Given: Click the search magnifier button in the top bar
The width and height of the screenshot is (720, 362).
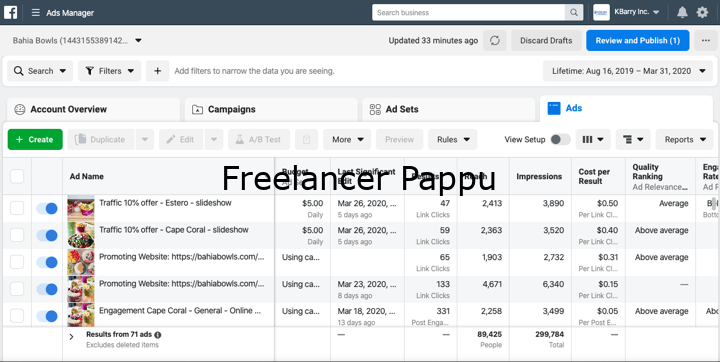Looking at the screenshot, I should tap(574, 12).
